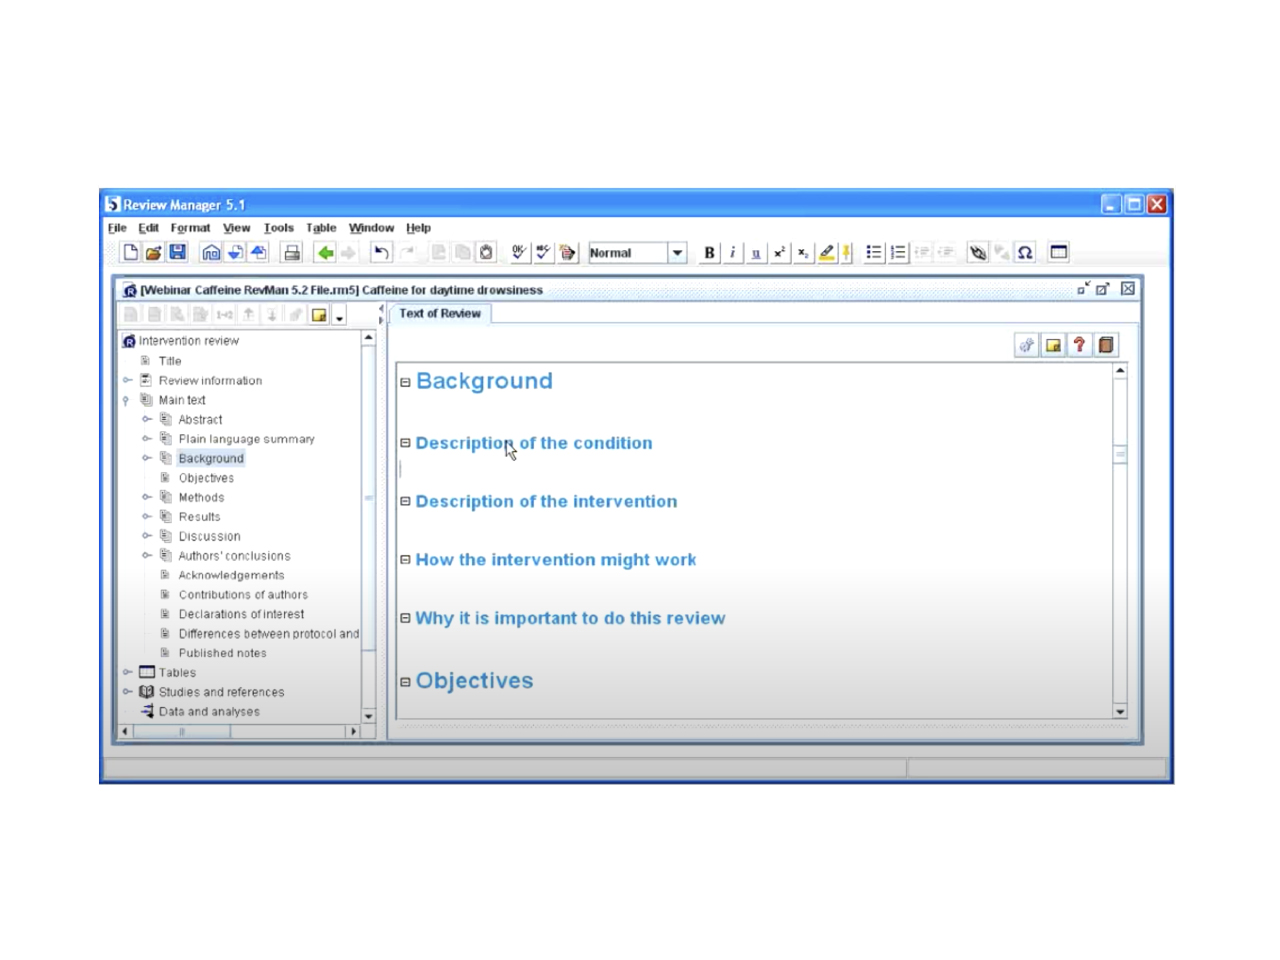Click the Undo arrow icon
The width and height of the screenshot is (1280, 960).
coord(381,253)
